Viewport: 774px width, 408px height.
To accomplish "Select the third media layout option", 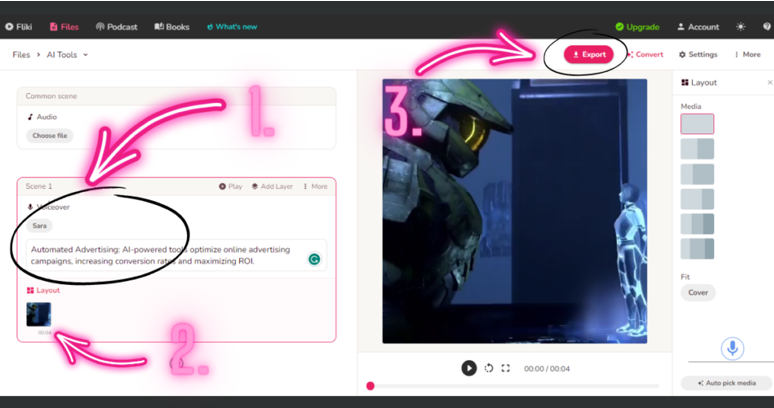I will click(697, 174).
